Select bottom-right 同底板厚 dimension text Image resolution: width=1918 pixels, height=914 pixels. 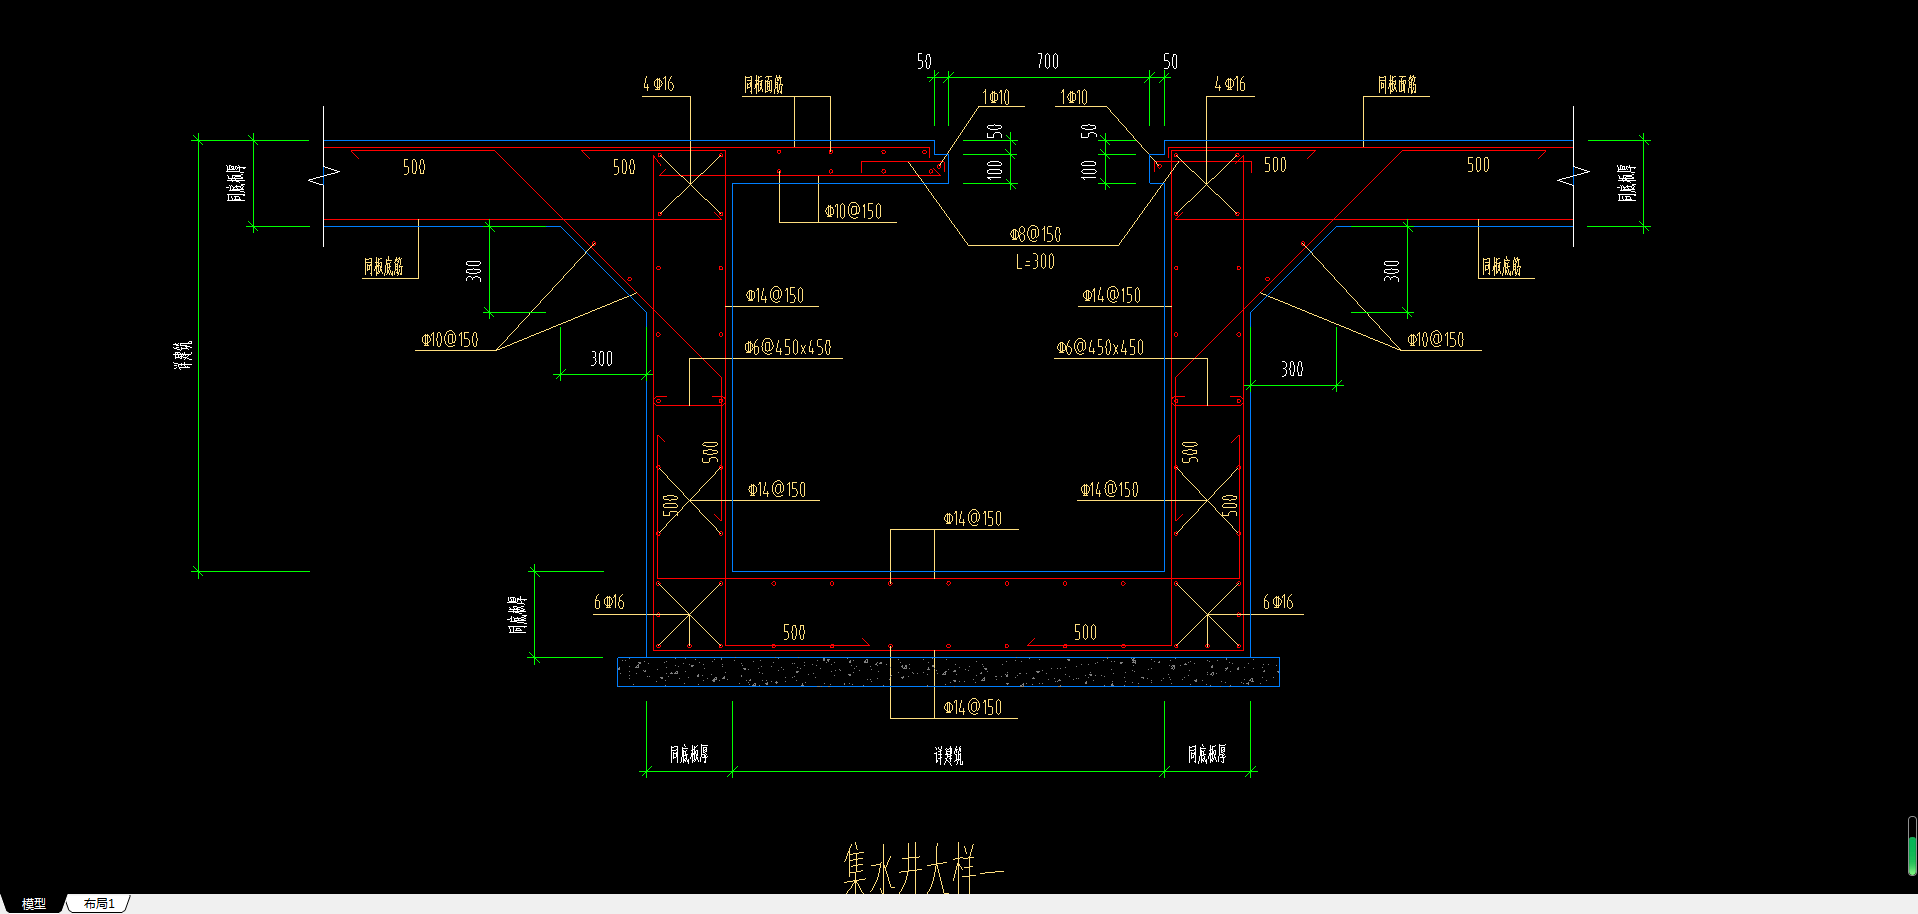[1207, 754]
